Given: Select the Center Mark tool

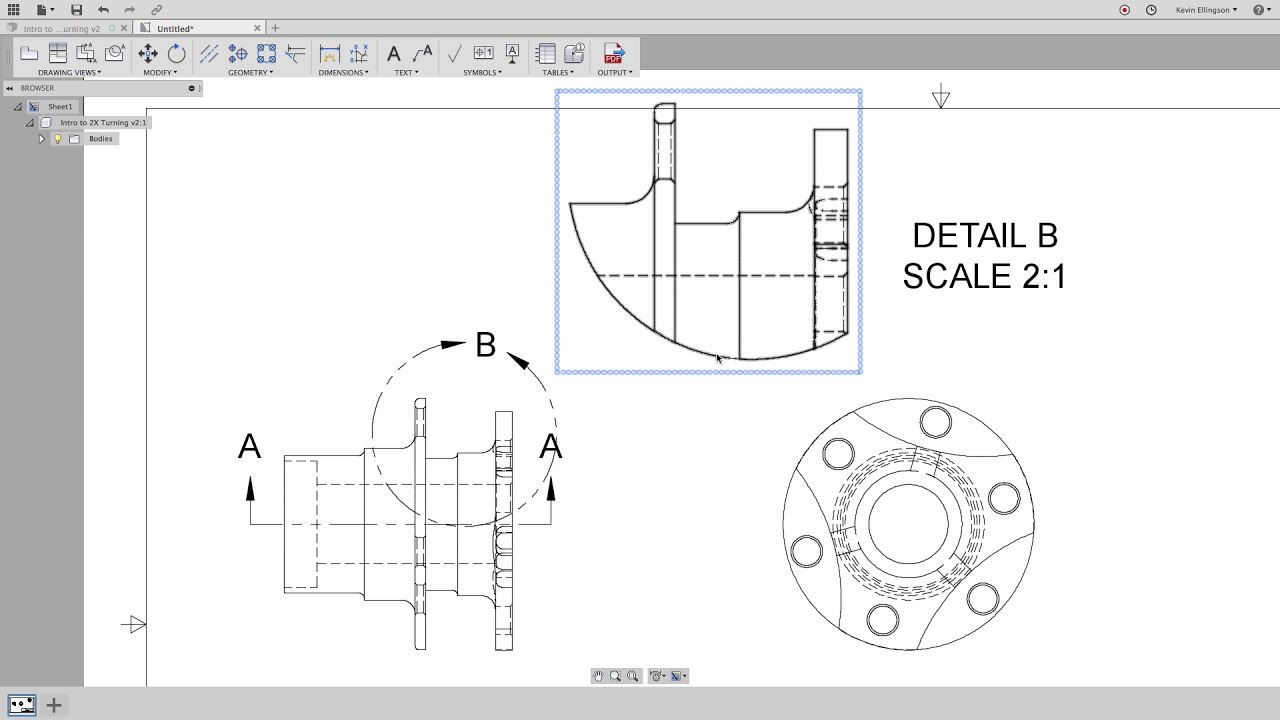Looking at the screenshot, I should [x=238, y=54].
